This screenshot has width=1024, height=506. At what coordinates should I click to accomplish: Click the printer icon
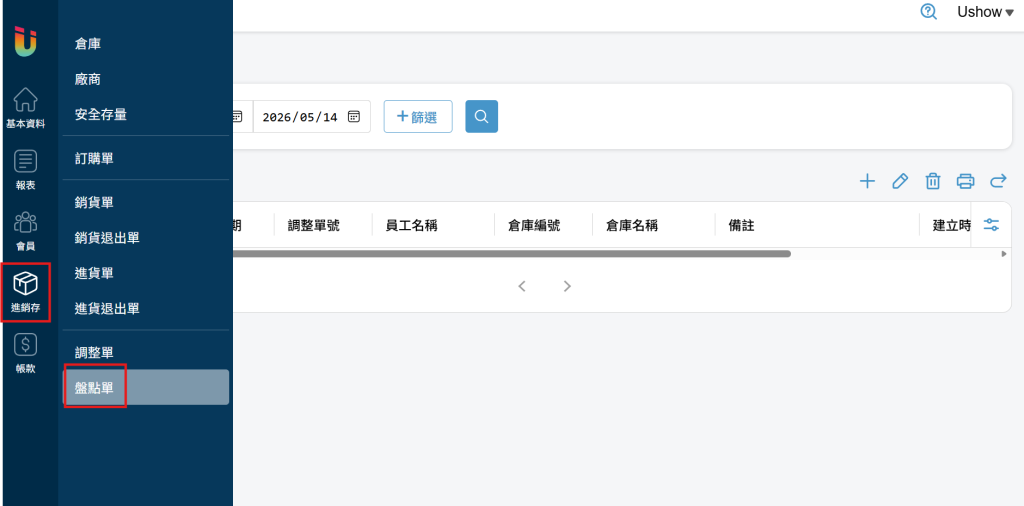point(965,181)
